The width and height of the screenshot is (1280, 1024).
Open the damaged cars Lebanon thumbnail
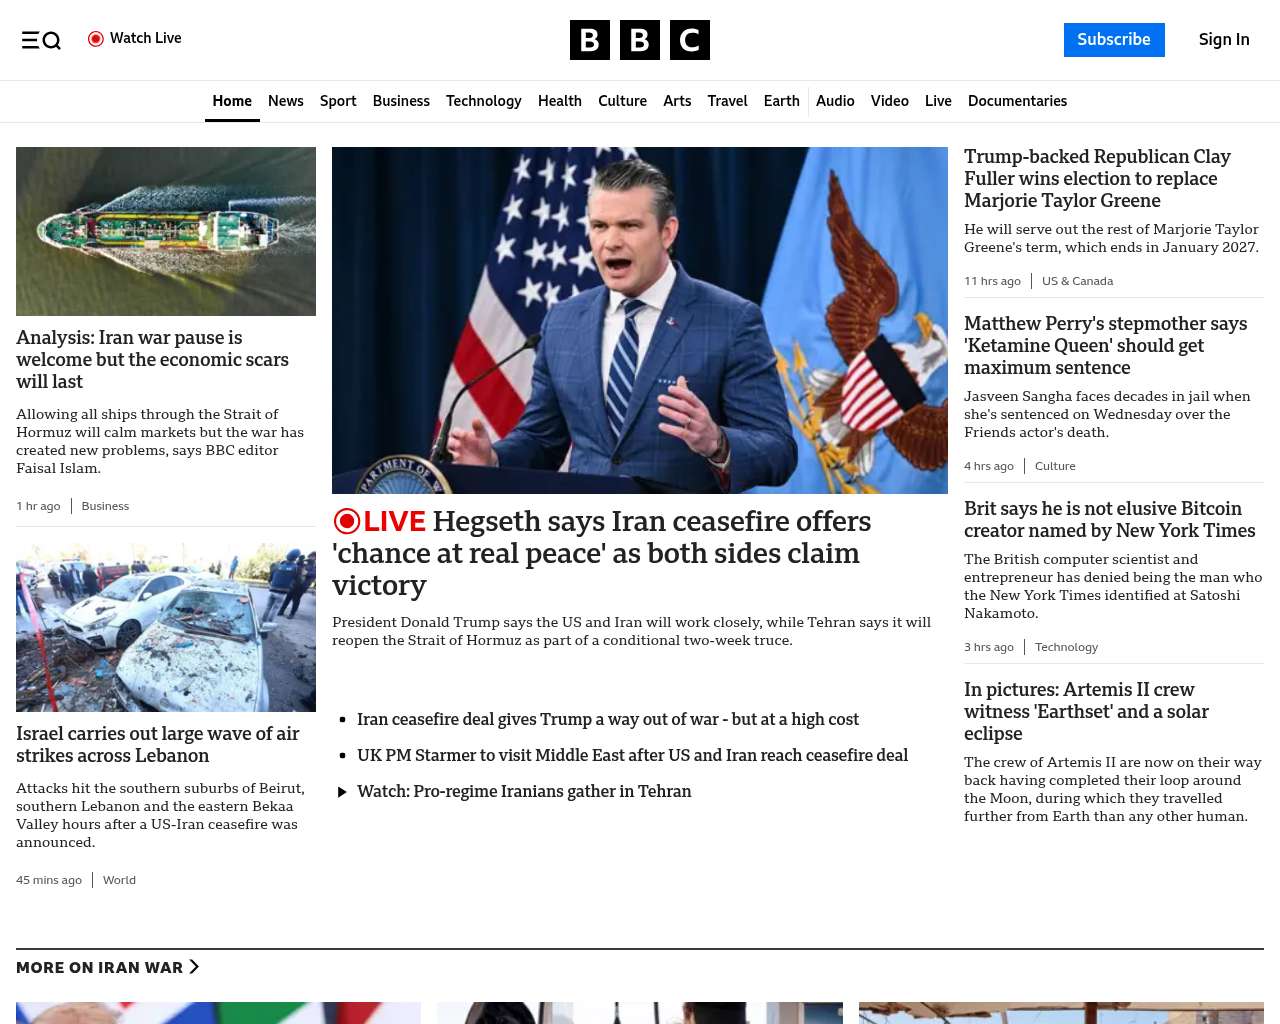click(166, 627)
